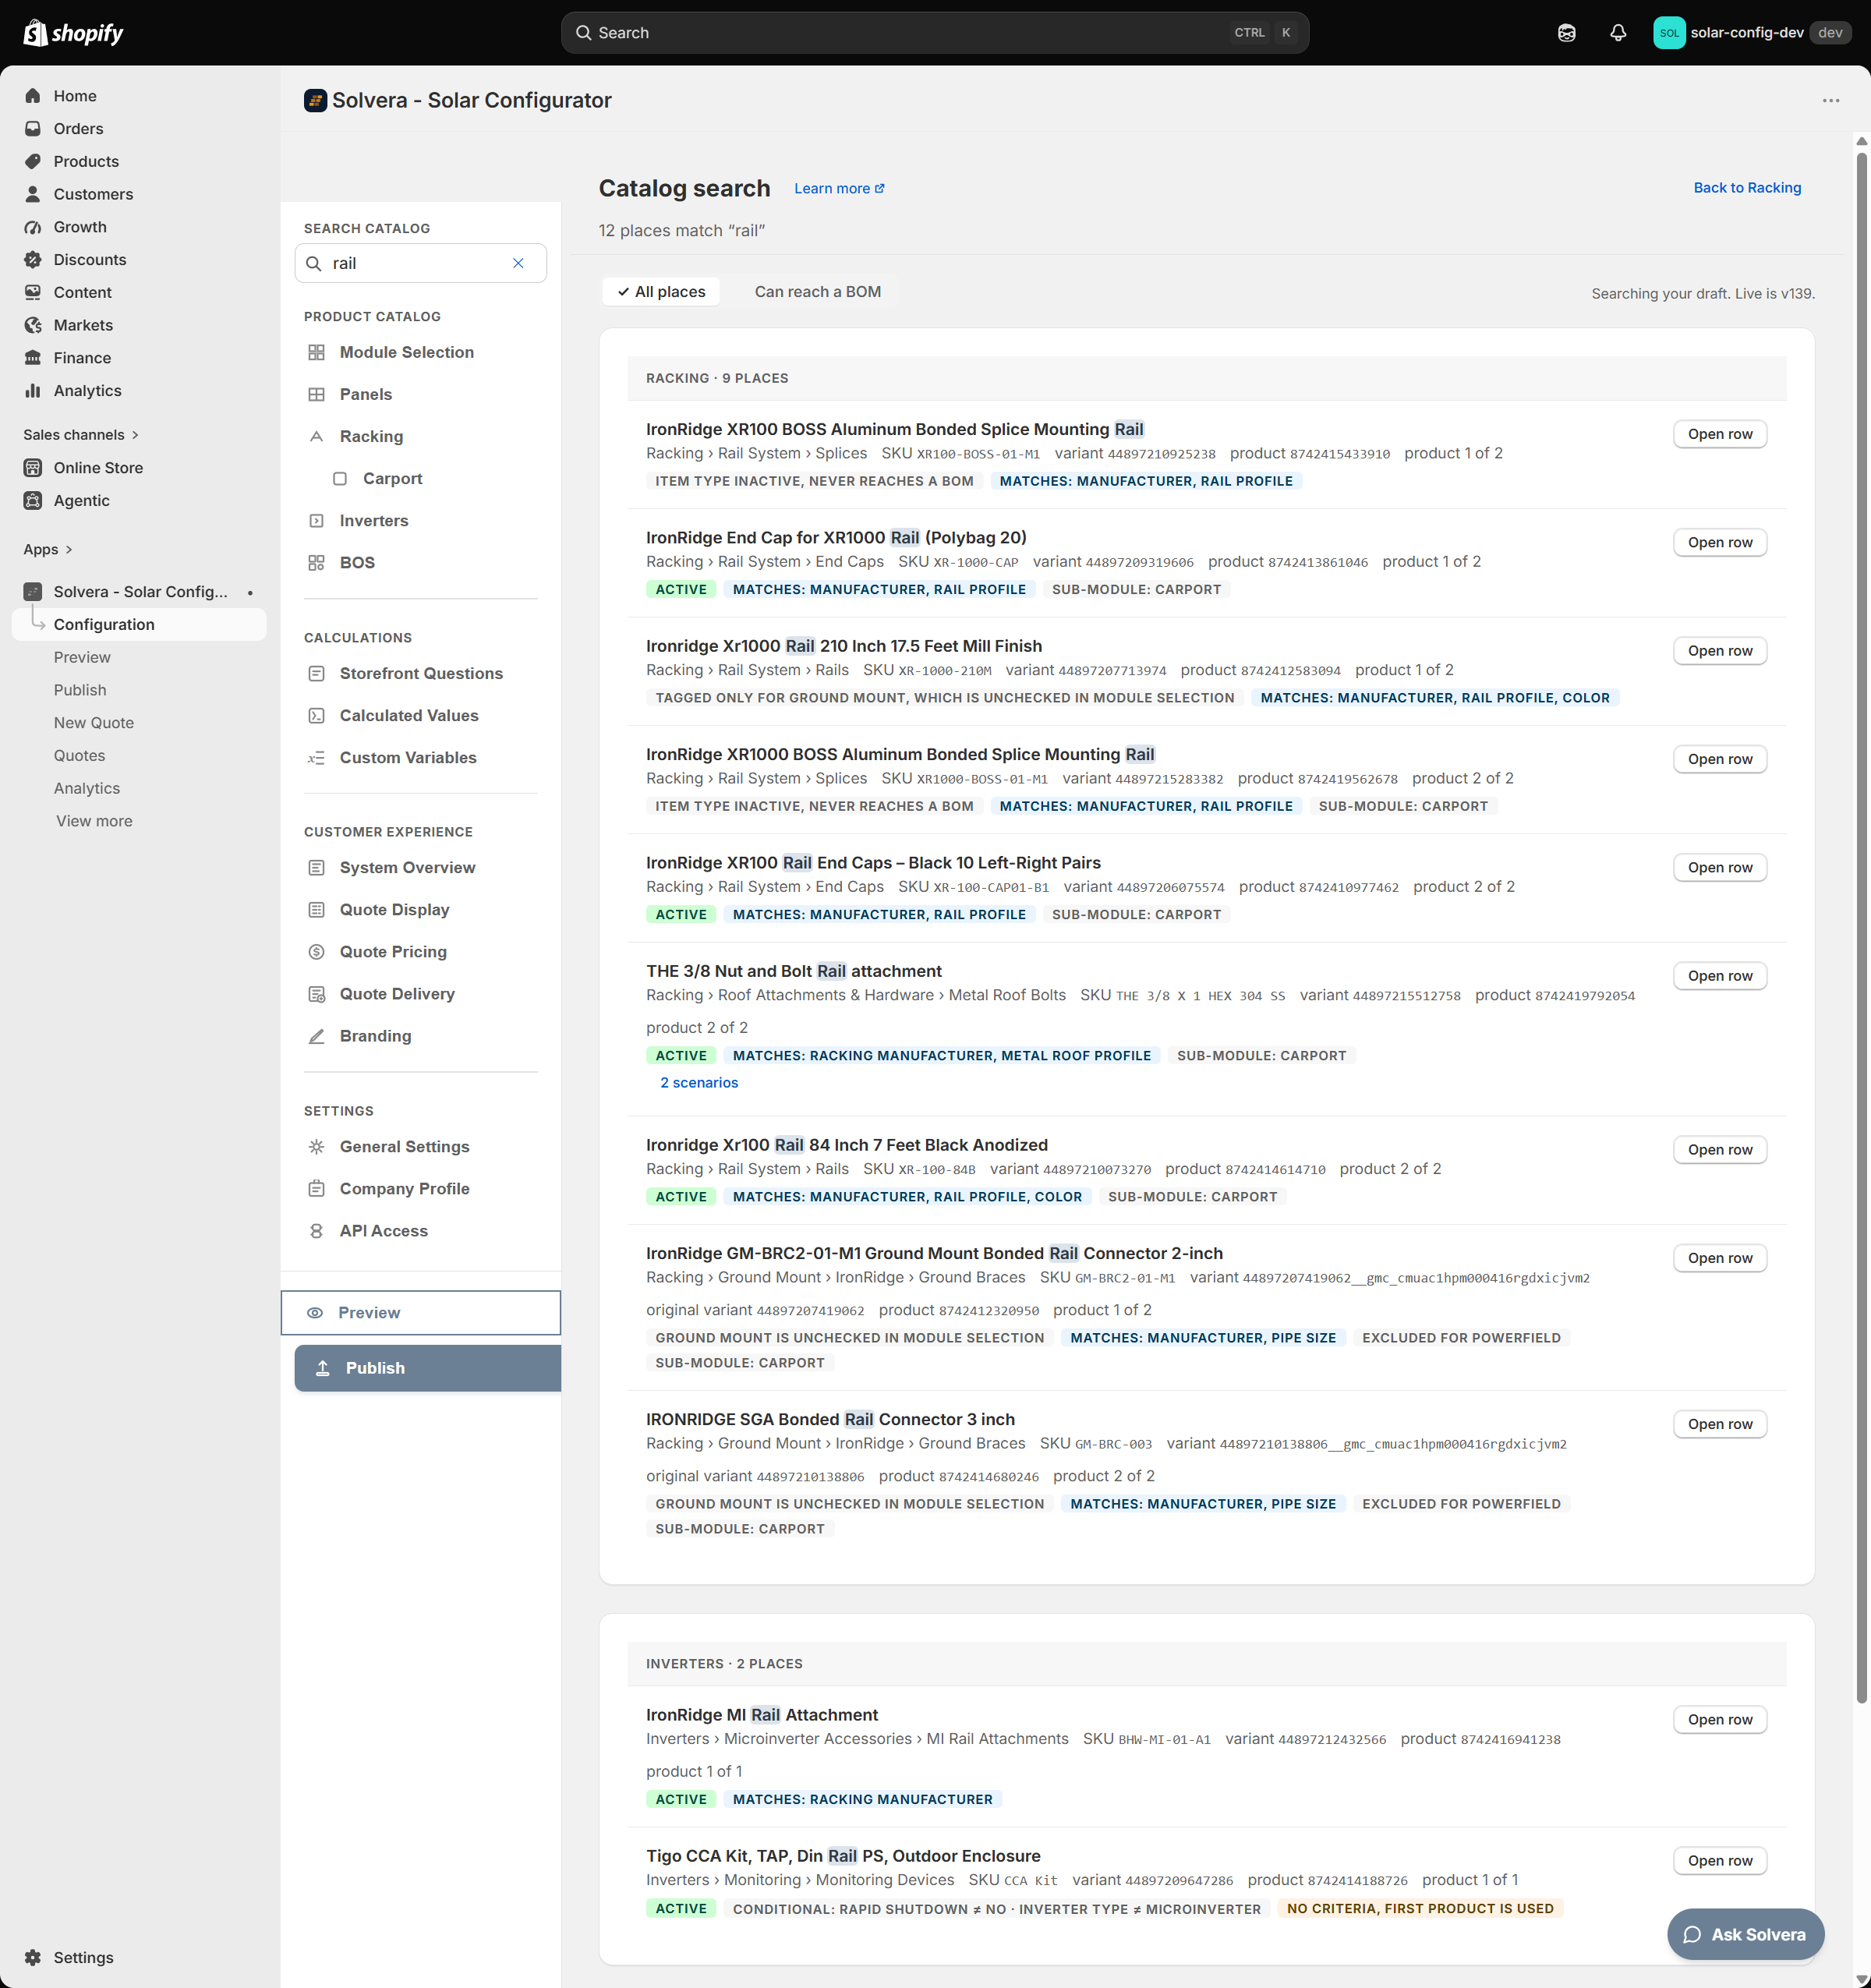Click the Quote Pricing dollar icon
The width and height of the screenshot is (1871, 1988).
pos(316,952)
